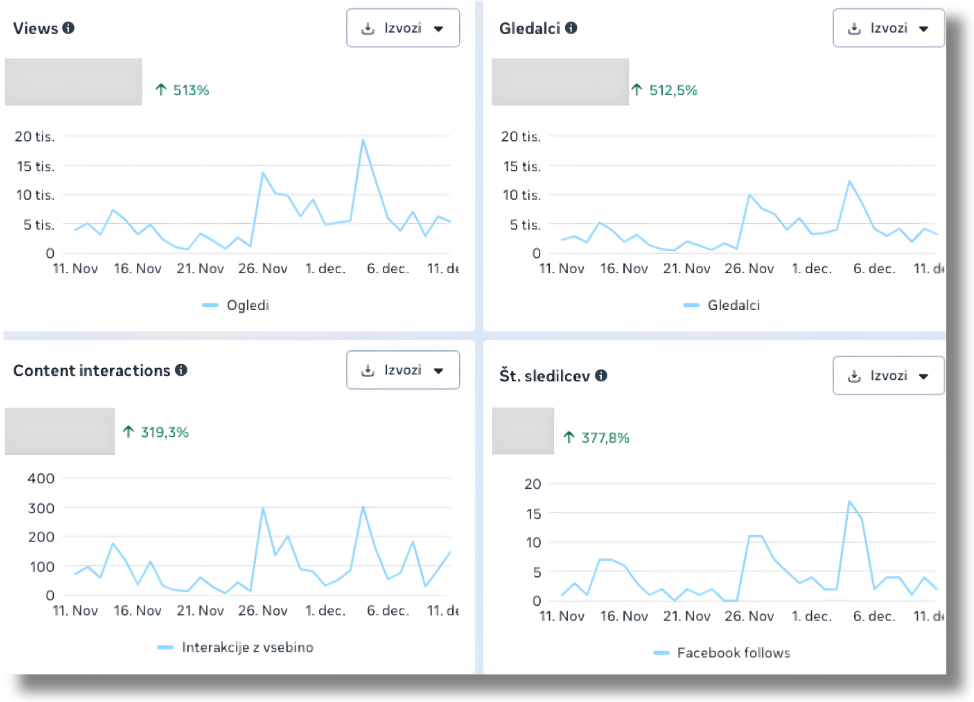974x702 pixels.
Task: Open info tooltip for Content interactions
Action: coord(181,370)
